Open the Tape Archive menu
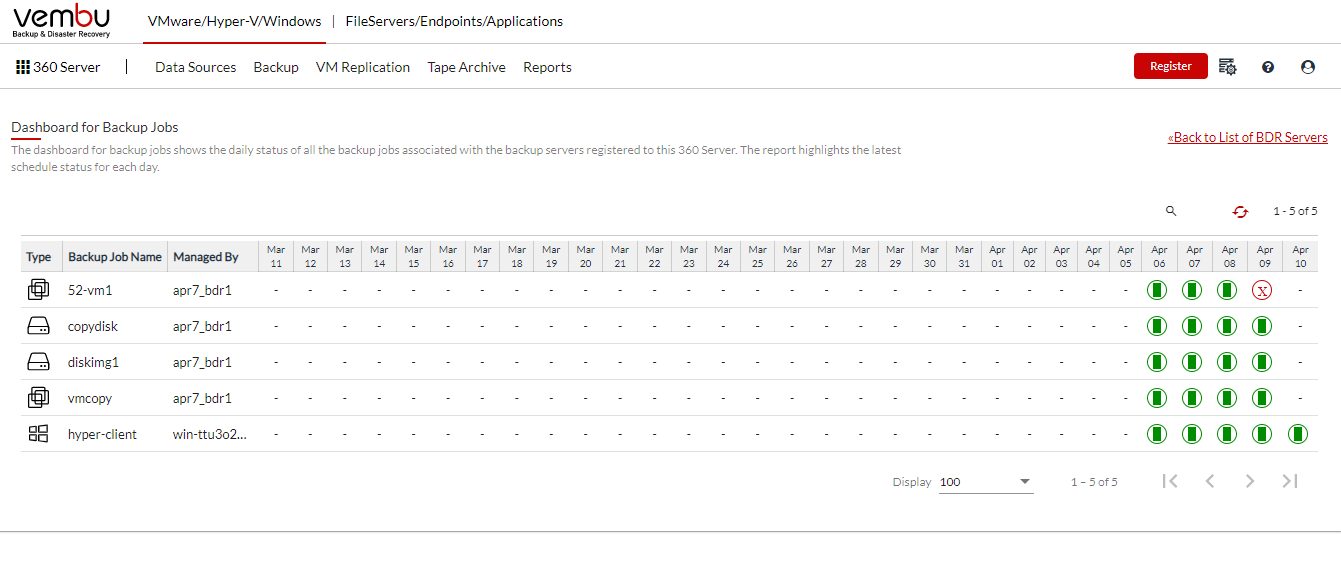The width and height of the screenshot is (1341, 576). (467, 67)
